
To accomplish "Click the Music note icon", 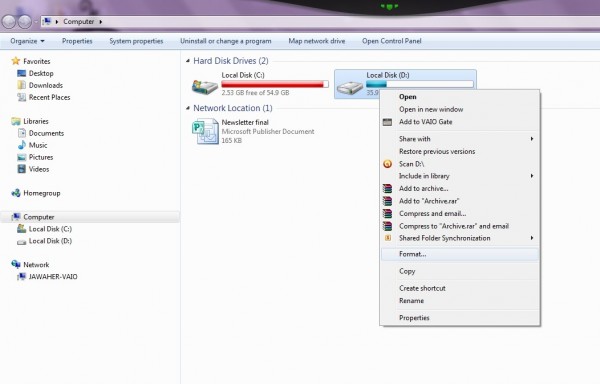I will [22, 145].
